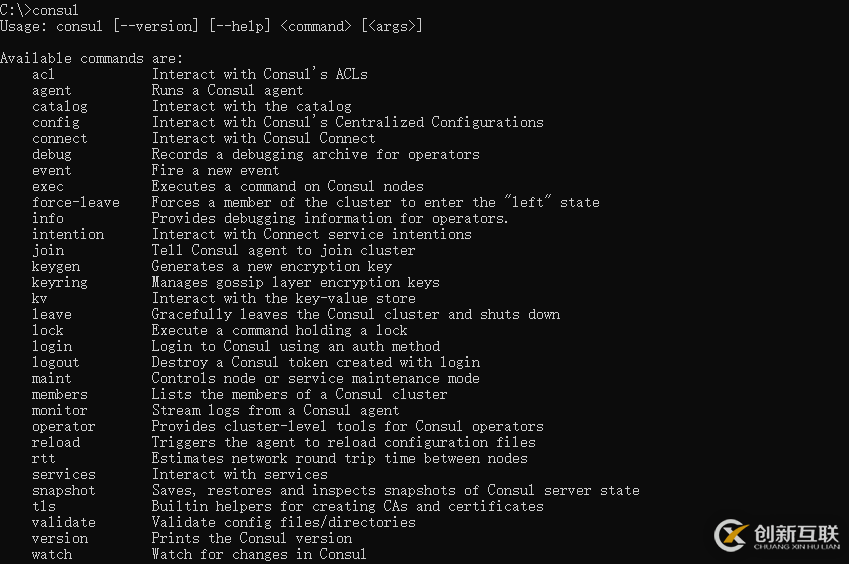
Task: Select the 'connect' command text
Action: click(x=60, y=138)
